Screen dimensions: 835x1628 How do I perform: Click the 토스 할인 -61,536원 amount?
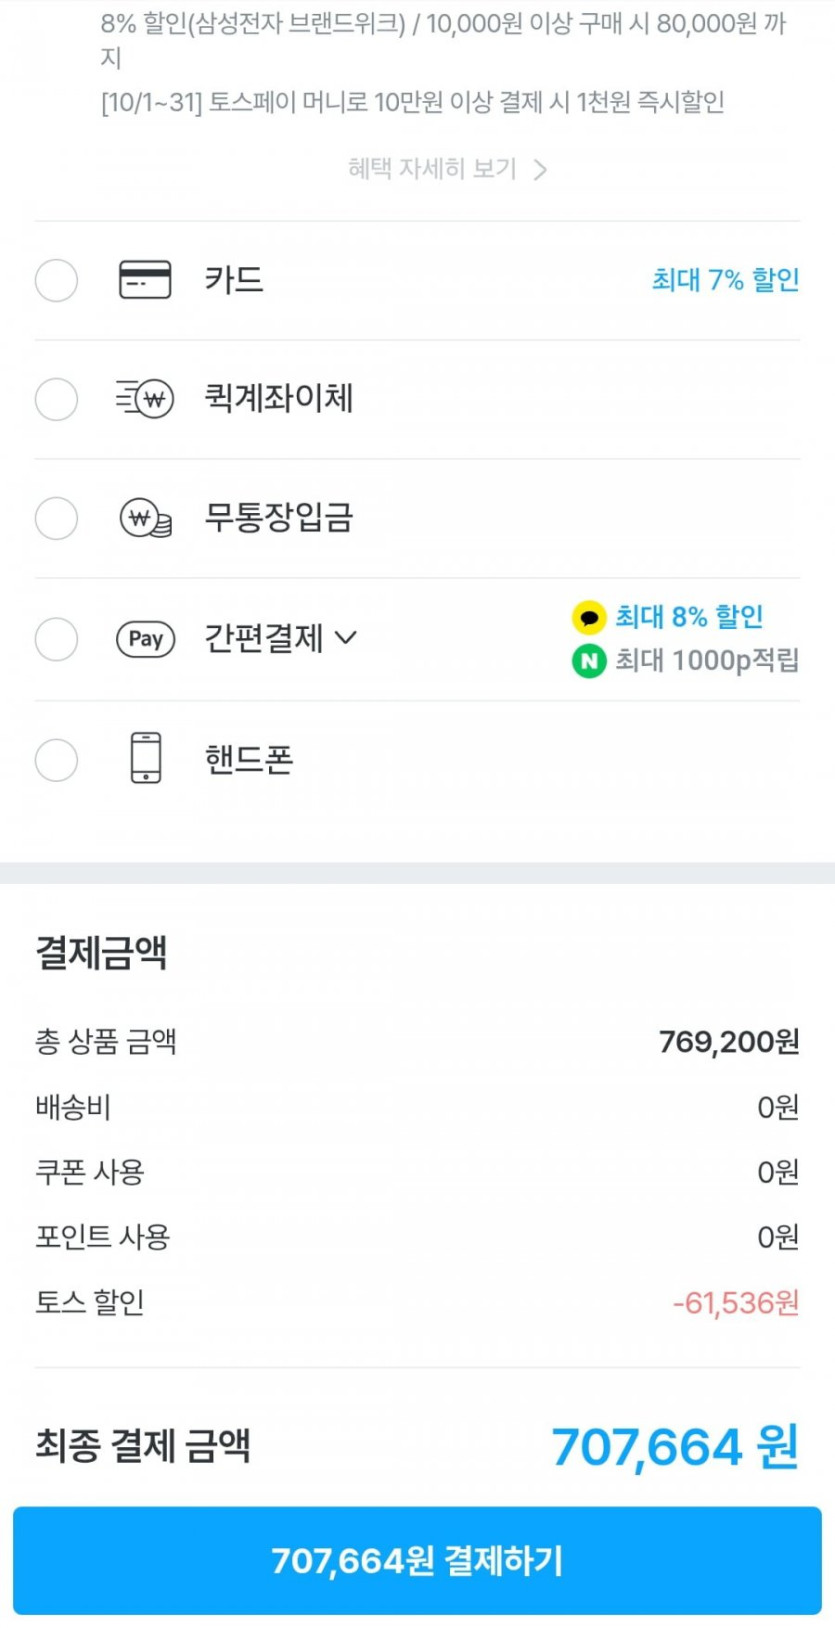[x=735, y=1303]
